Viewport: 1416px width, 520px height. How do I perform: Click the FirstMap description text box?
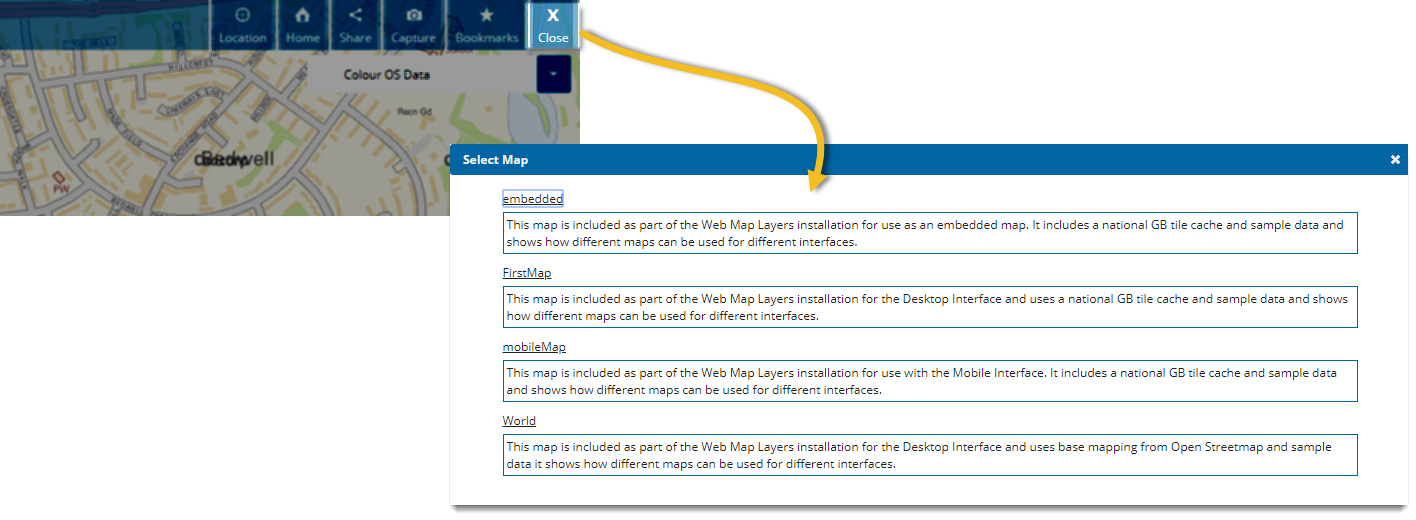click(929, 307)
